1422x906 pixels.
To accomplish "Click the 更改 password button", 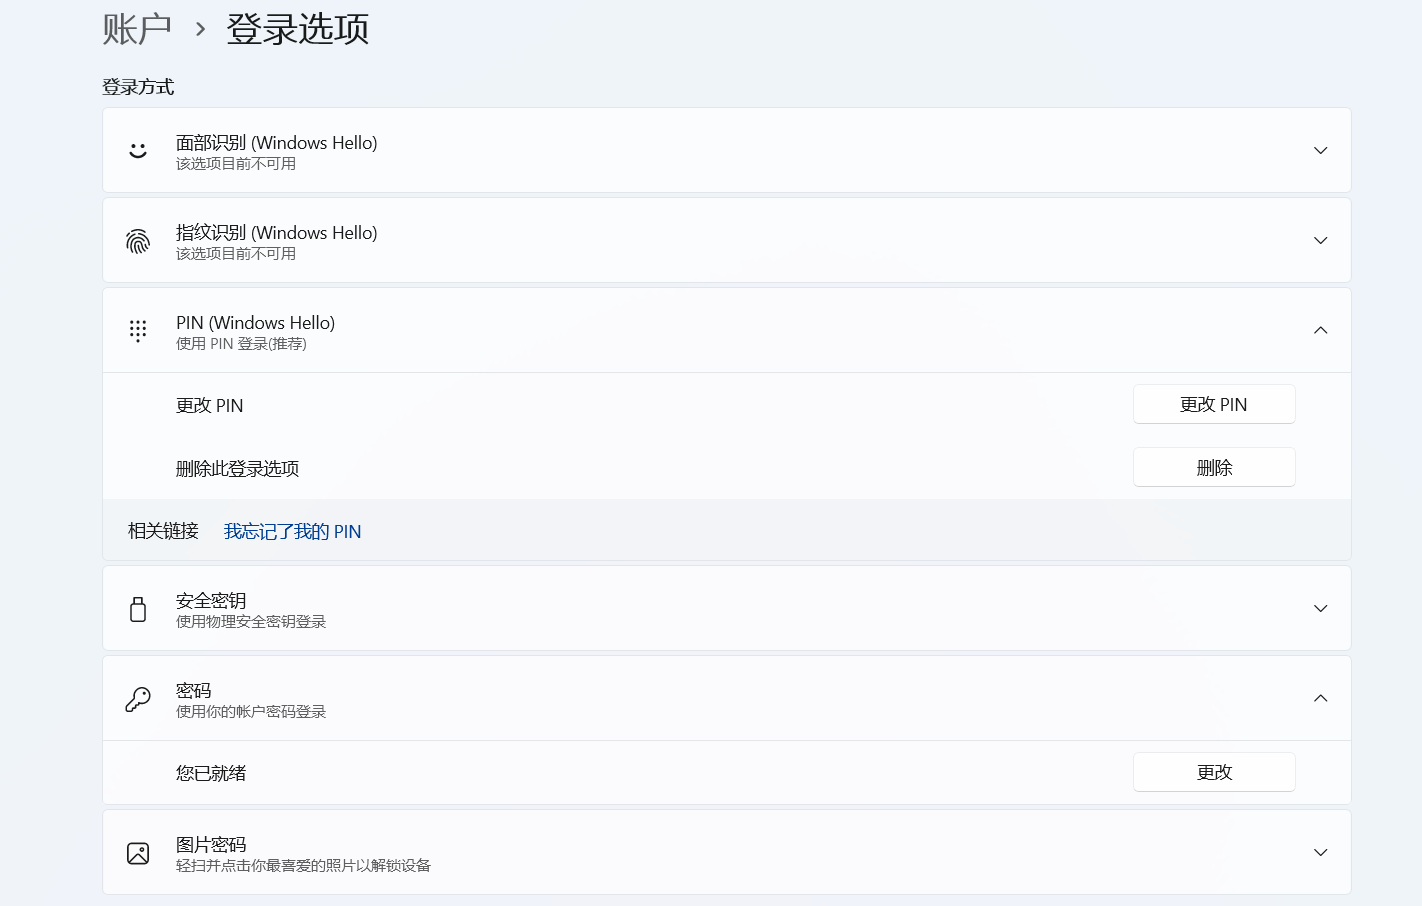I will click(x=1214, y=772).
